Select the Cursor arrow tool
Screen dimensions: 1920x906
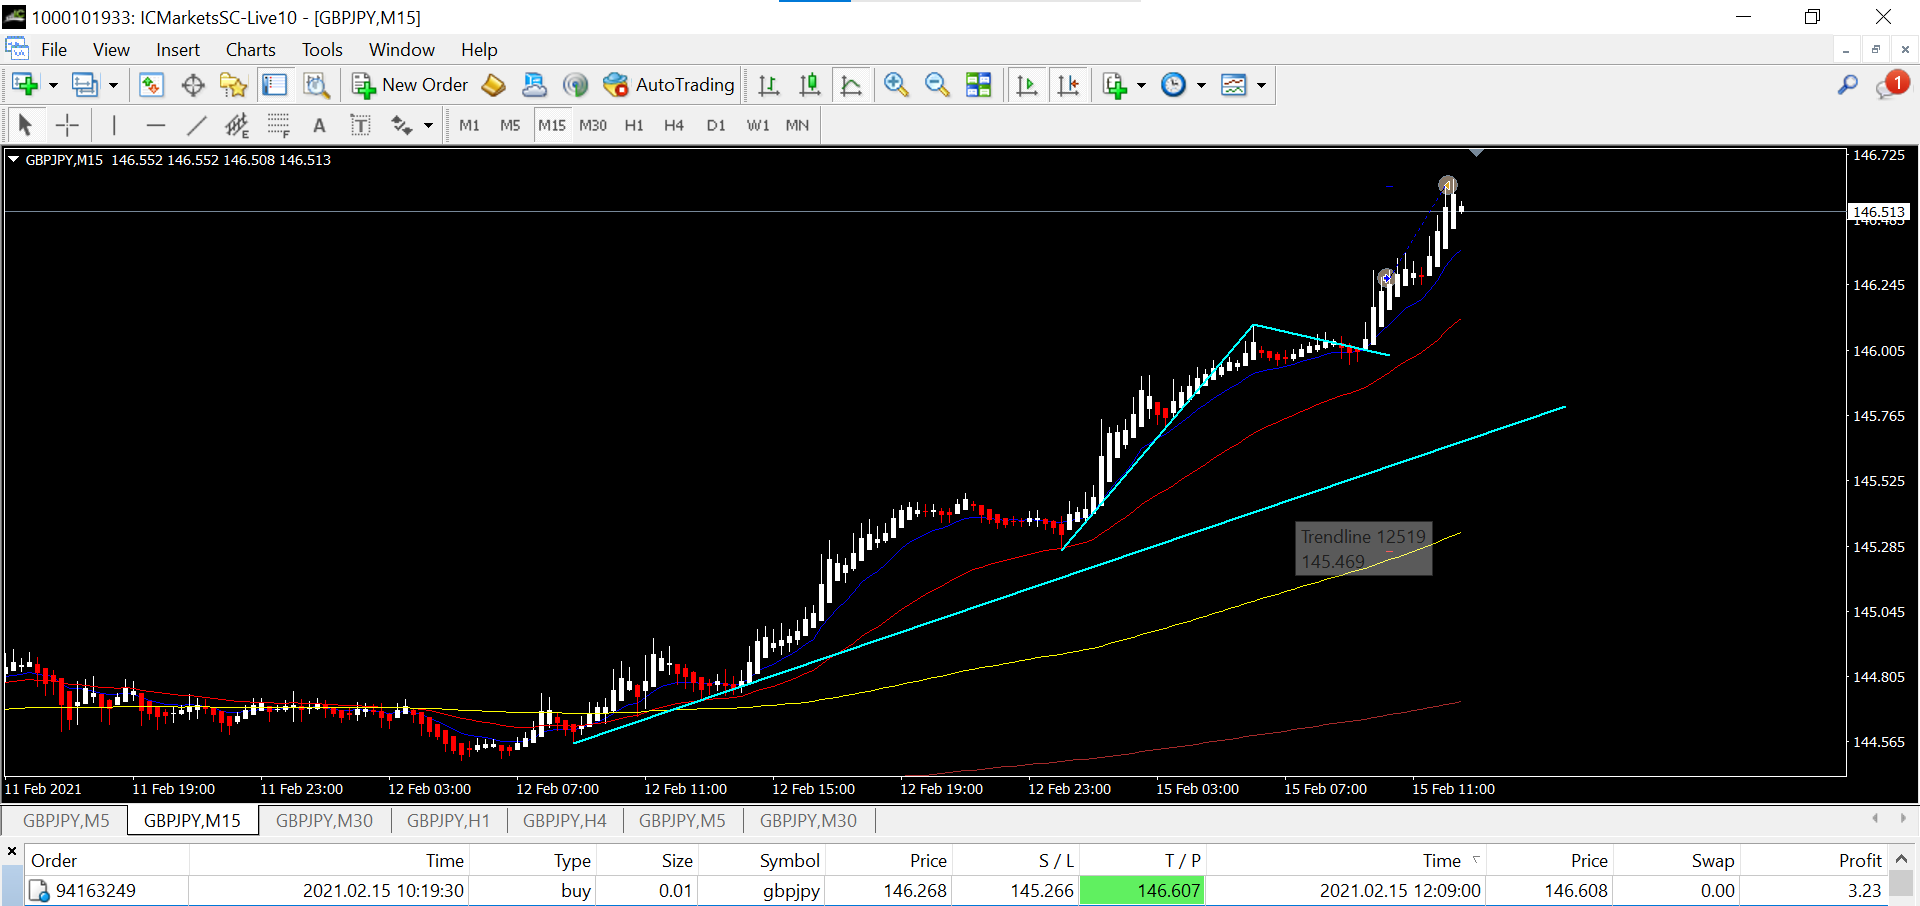(x=25, y=125)
